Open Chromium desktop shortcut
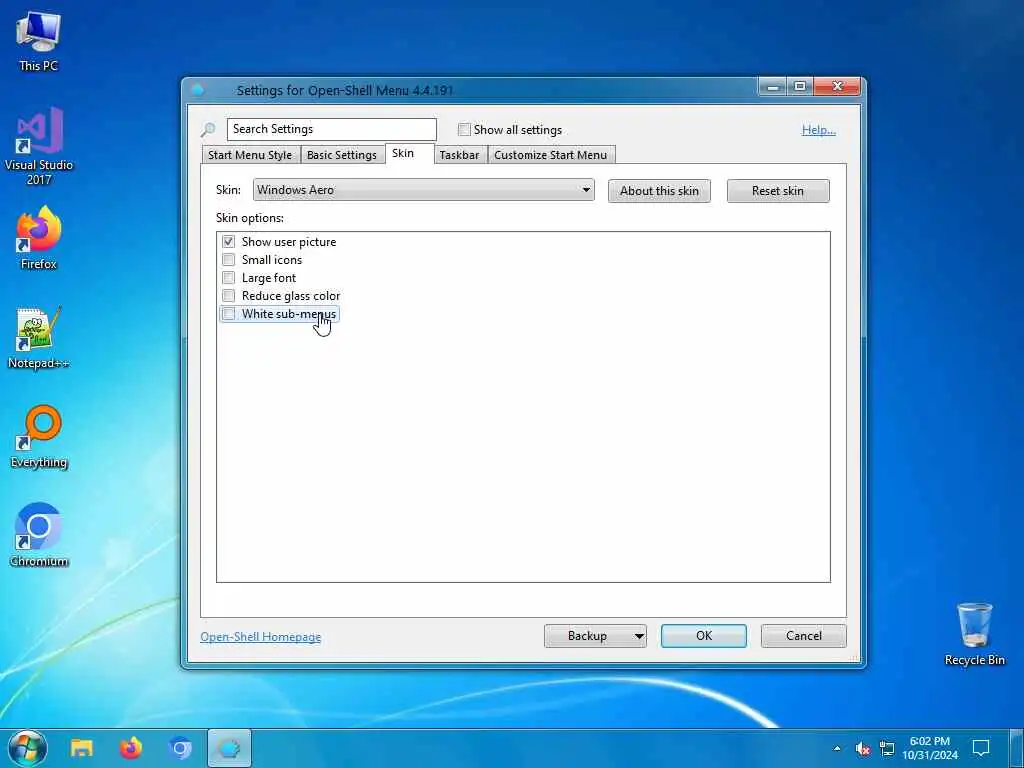 click(x=39, y=535)
